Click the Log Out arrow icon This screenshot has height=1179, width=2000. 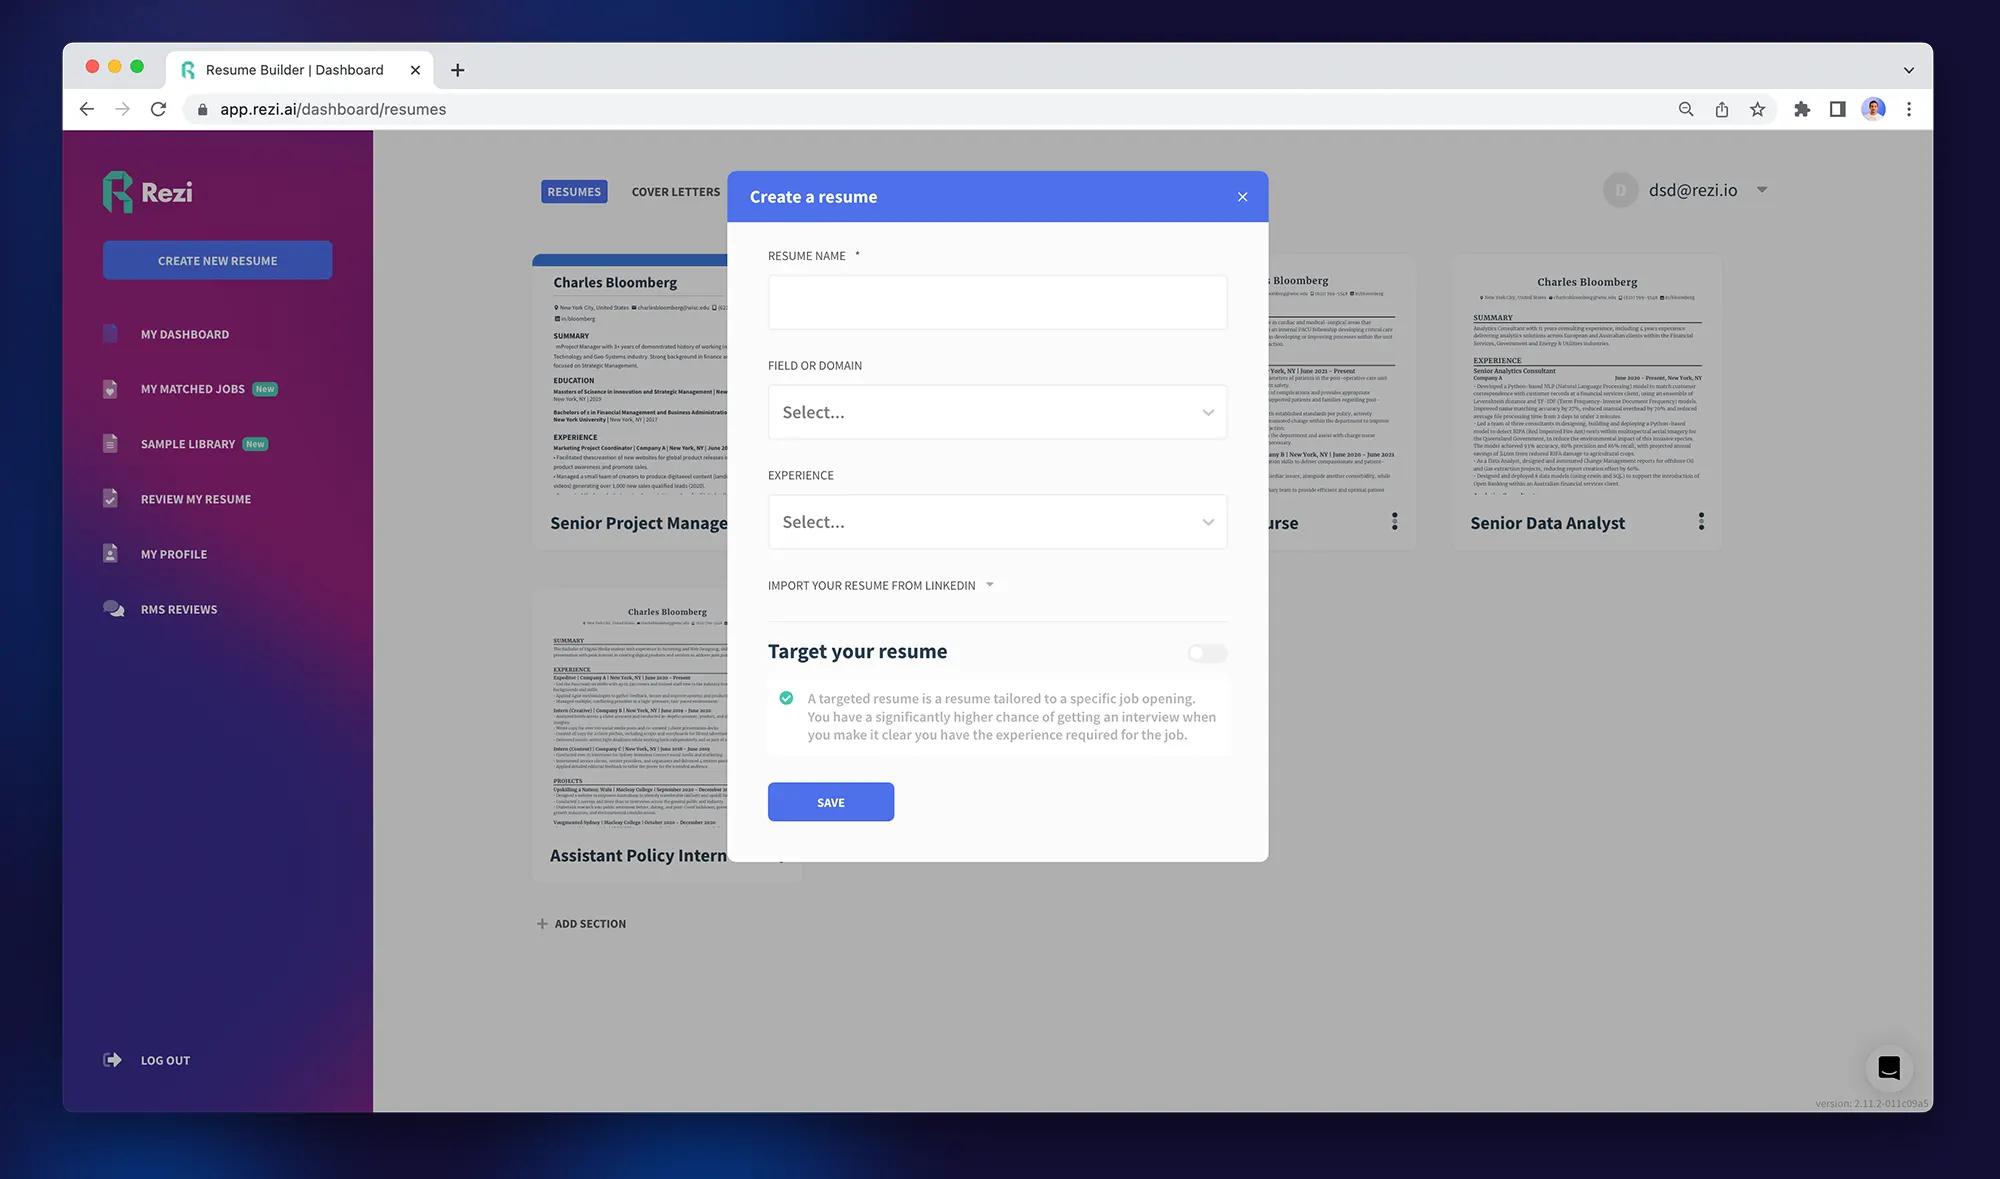[x=112, y=1060]
